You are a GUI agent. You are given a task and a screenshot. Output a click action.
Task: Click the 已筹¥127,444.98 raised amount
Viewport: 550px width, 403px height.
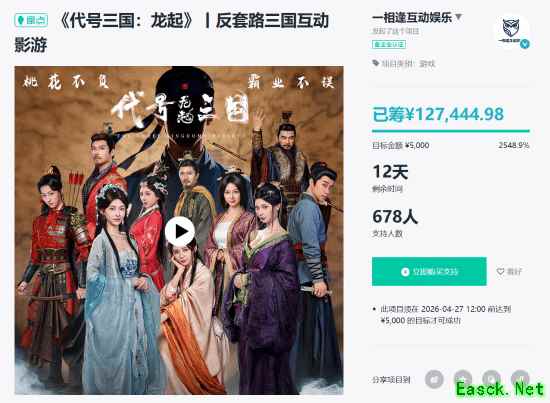438,114
